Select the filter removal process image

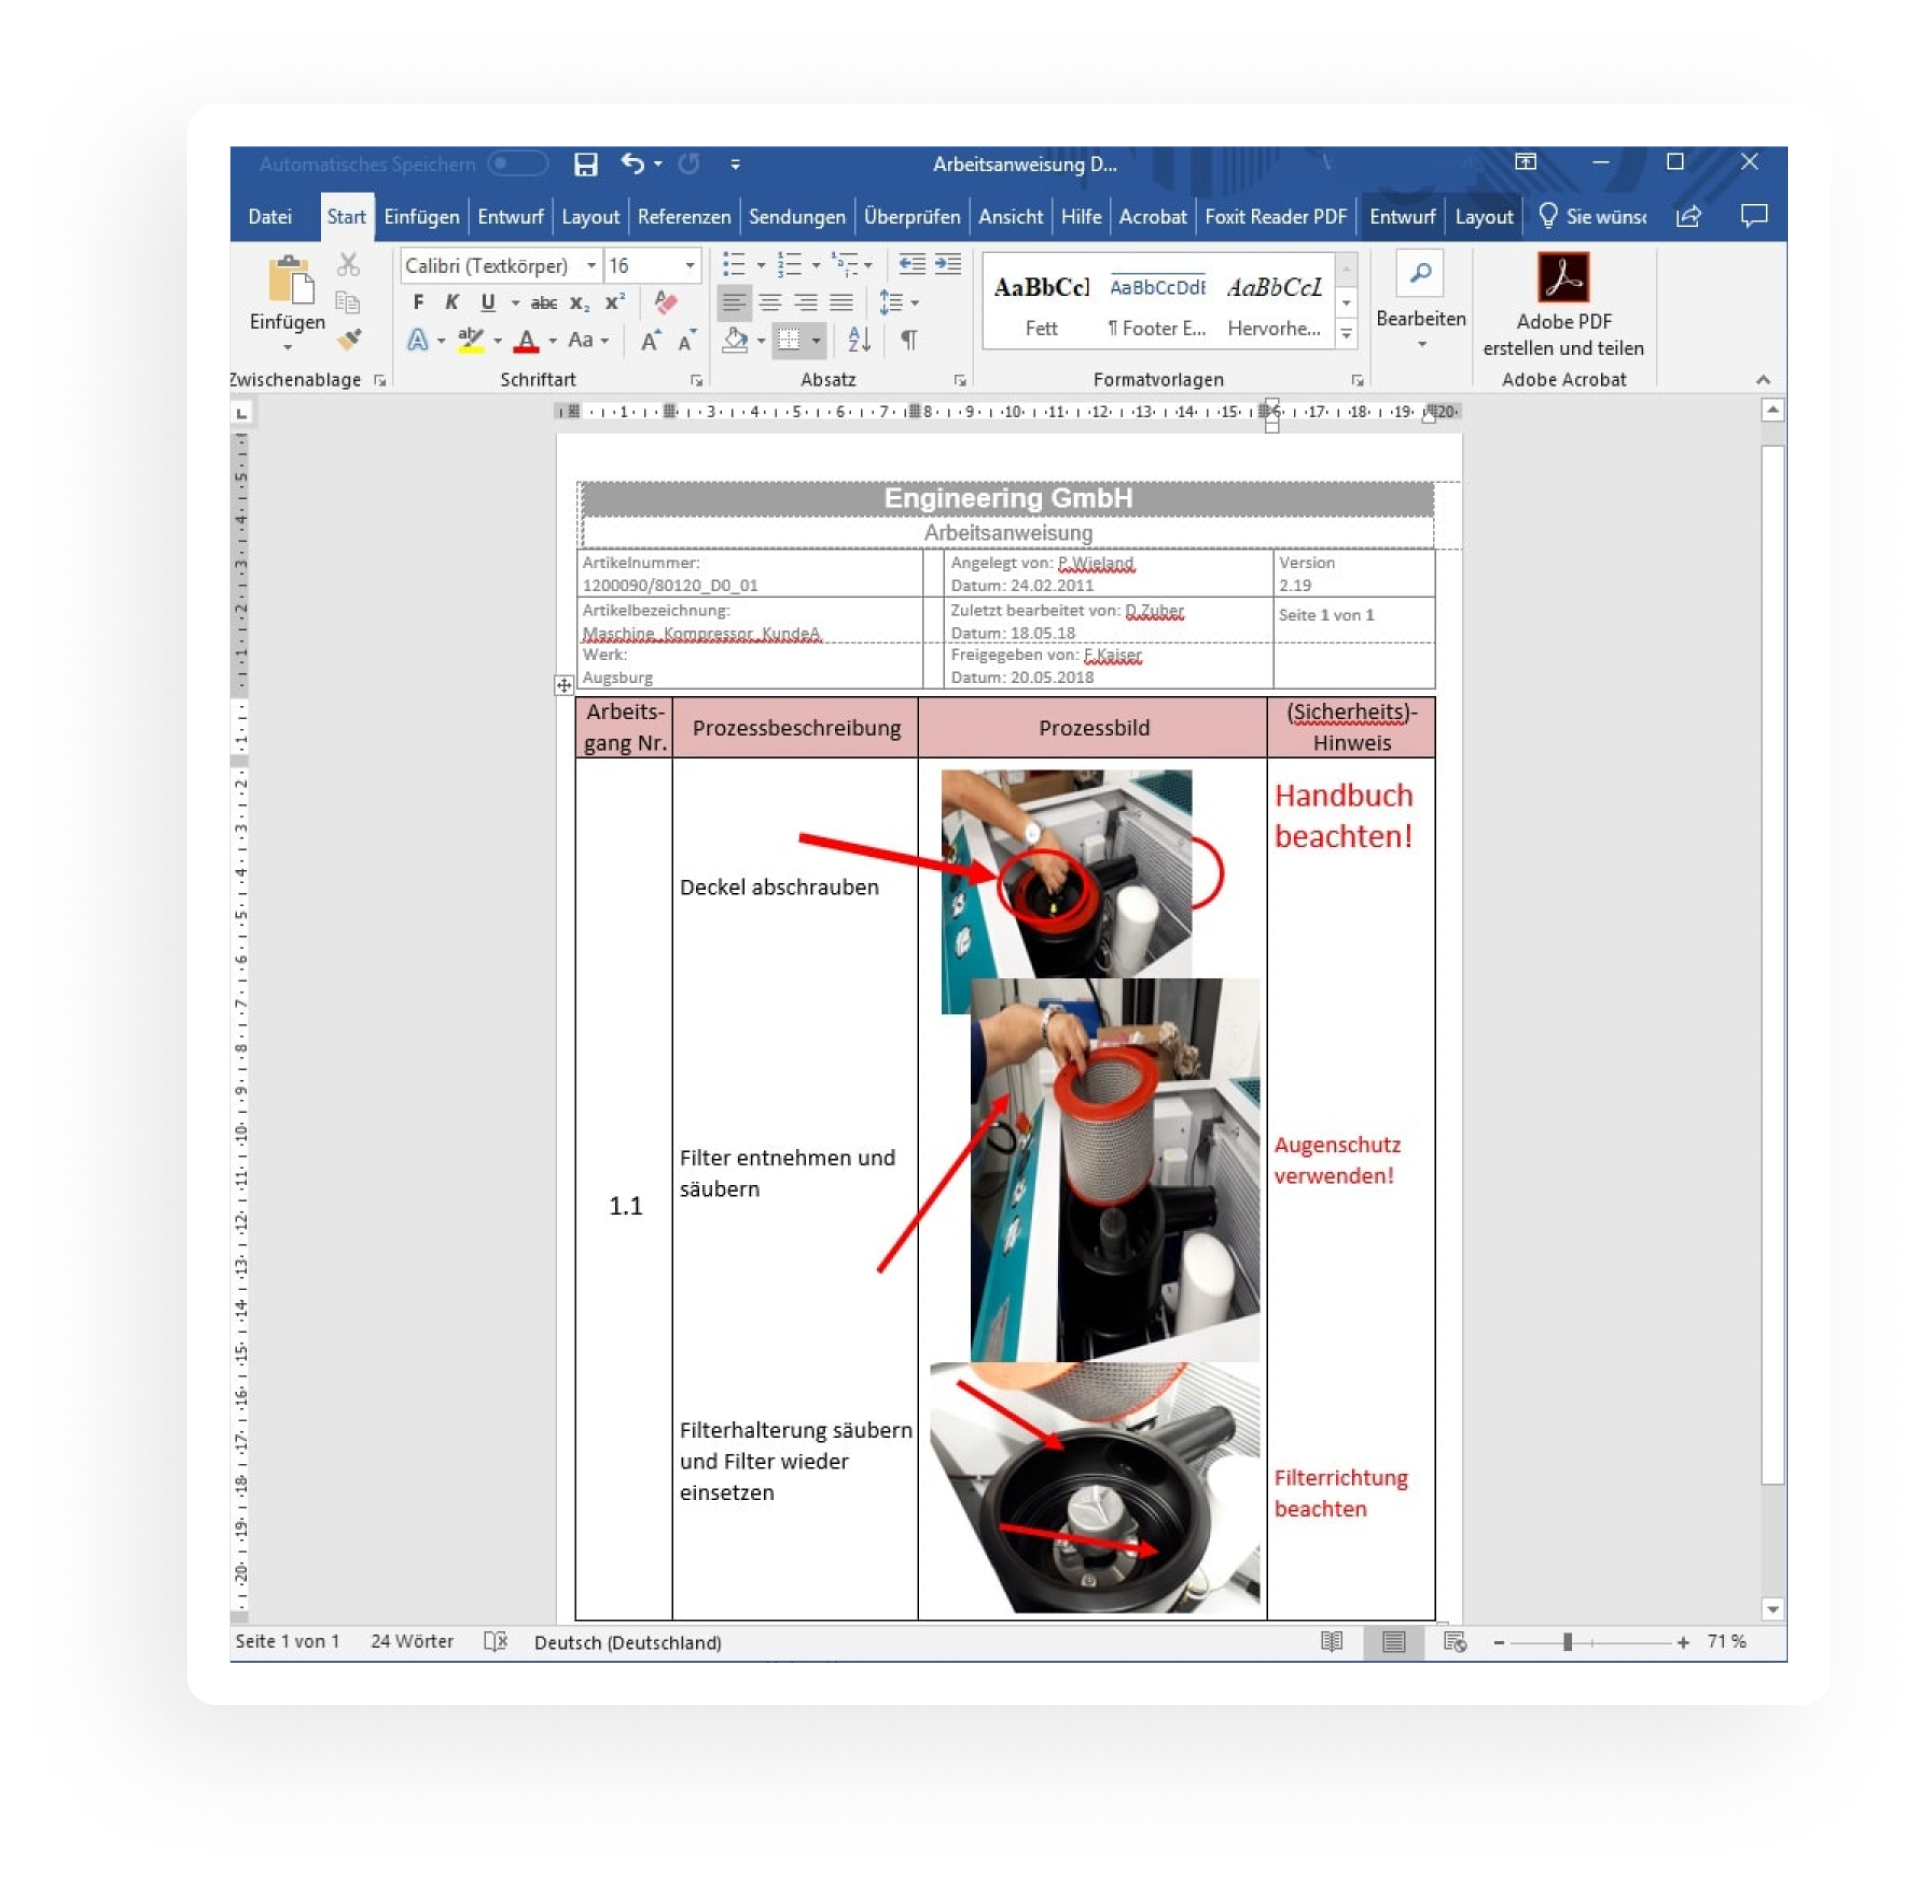1113,1168
